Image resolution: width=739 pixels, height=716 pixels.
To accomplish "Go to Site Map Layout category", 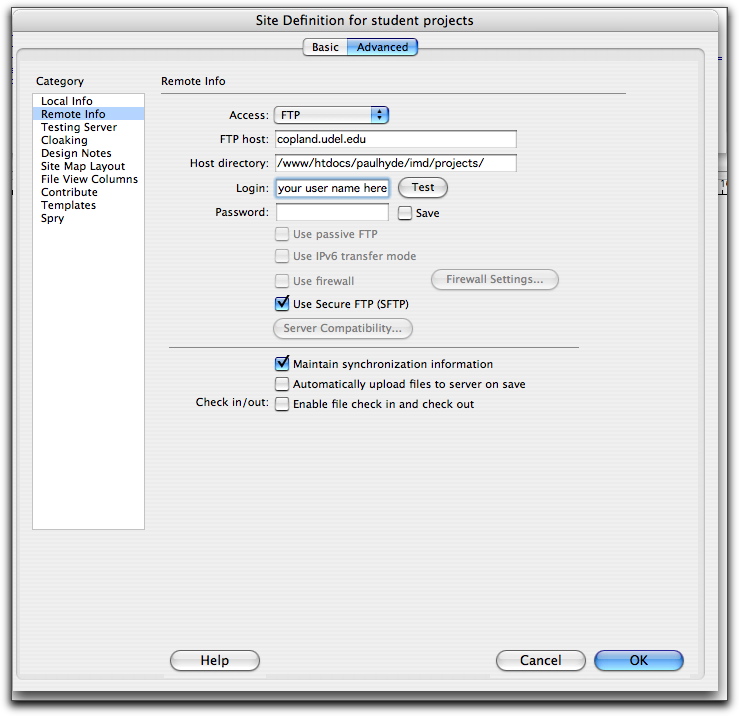I will [x=83, y=167].
